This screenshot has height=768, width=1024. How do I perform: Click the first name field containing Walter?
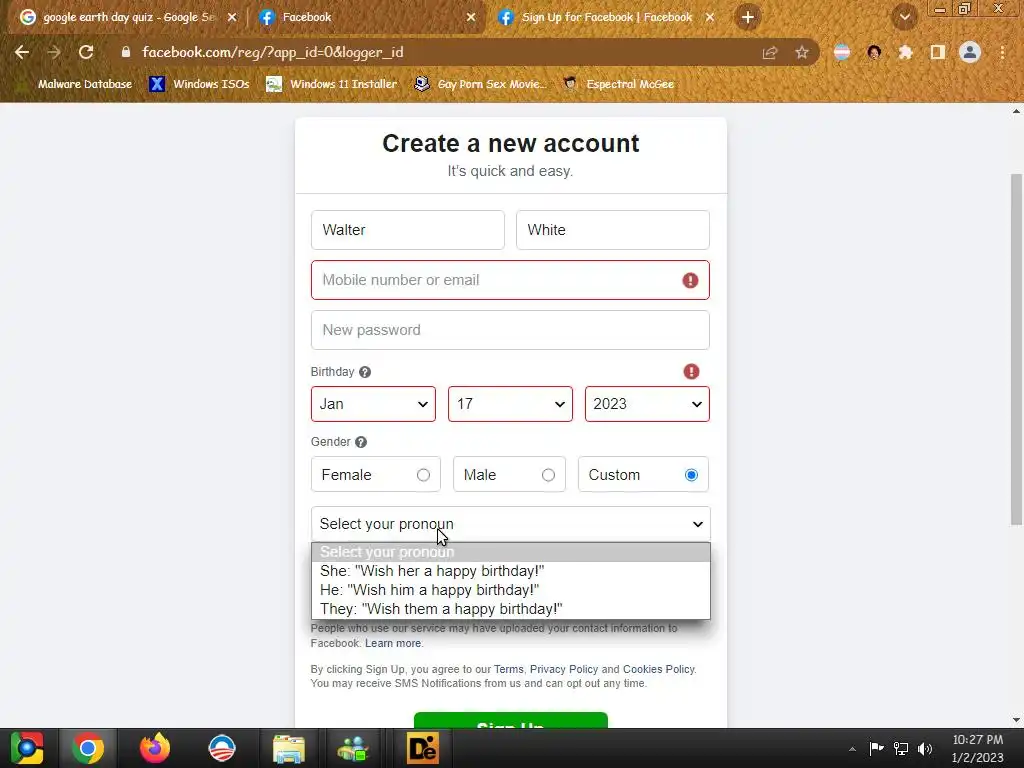pos(408,230)
